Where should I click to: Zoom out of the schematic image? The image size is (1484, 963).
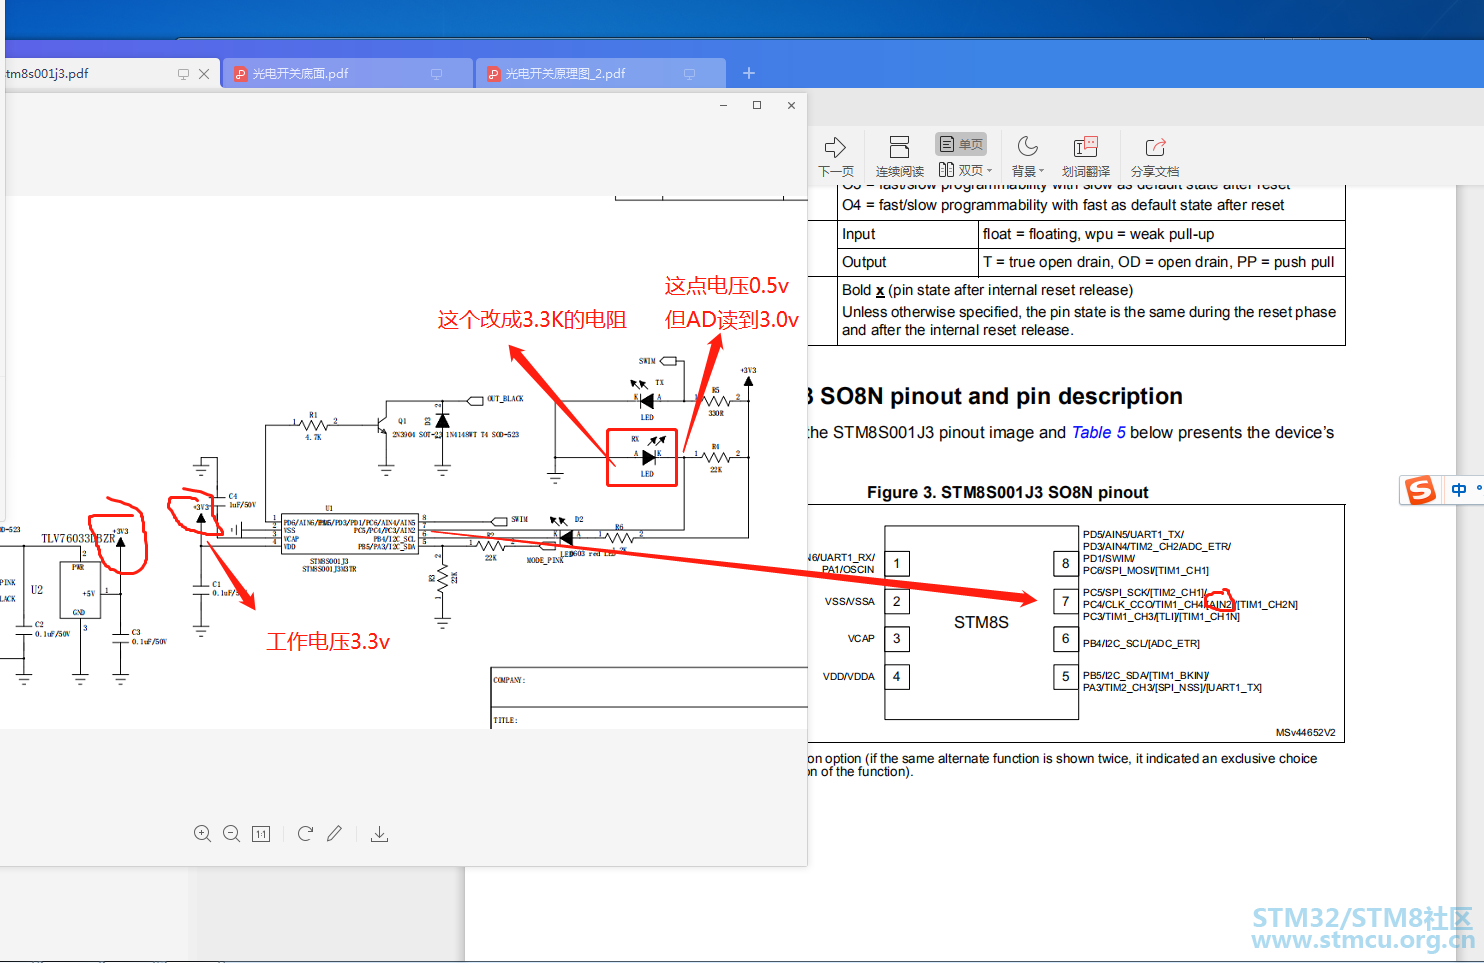[231, 834]
